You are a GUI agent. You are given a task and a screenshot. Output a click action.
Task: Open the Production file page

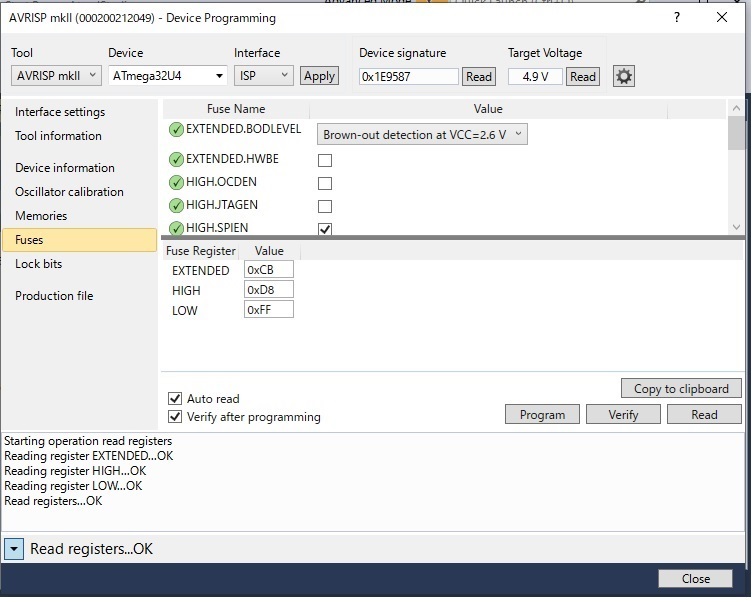click(54, 296)
